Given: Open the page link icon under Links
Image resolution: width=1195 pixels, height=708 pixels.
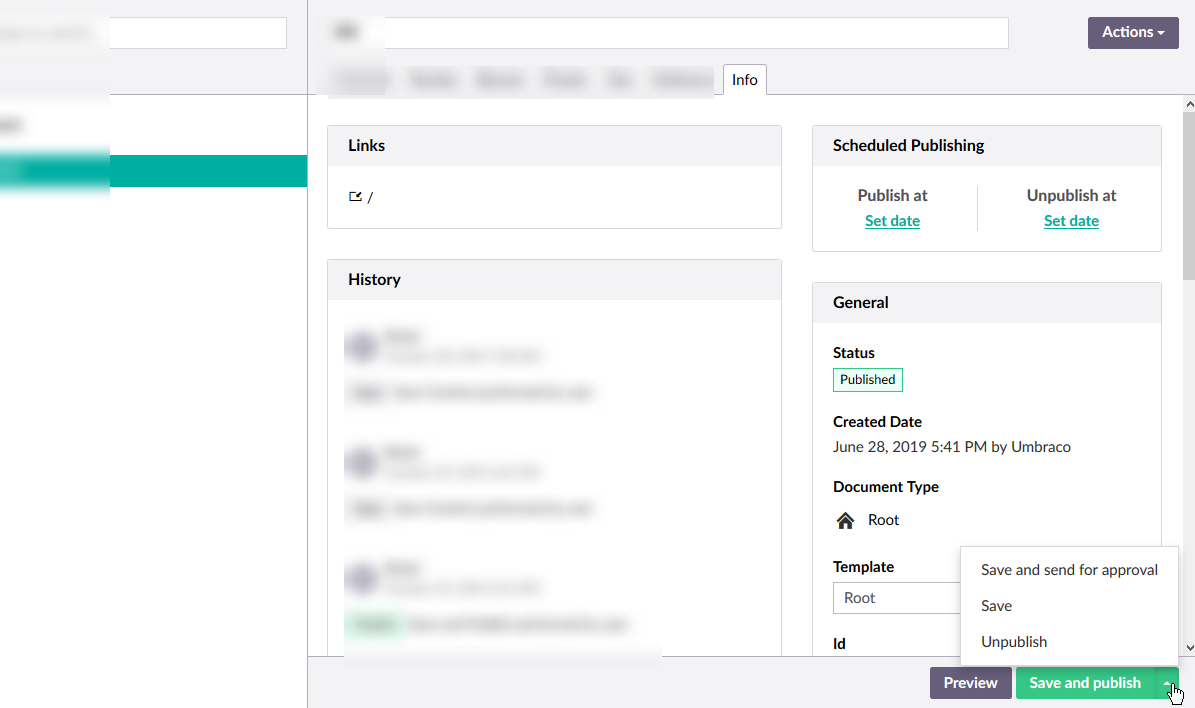Looking at the screenshot, I should (x=355, y=196).
